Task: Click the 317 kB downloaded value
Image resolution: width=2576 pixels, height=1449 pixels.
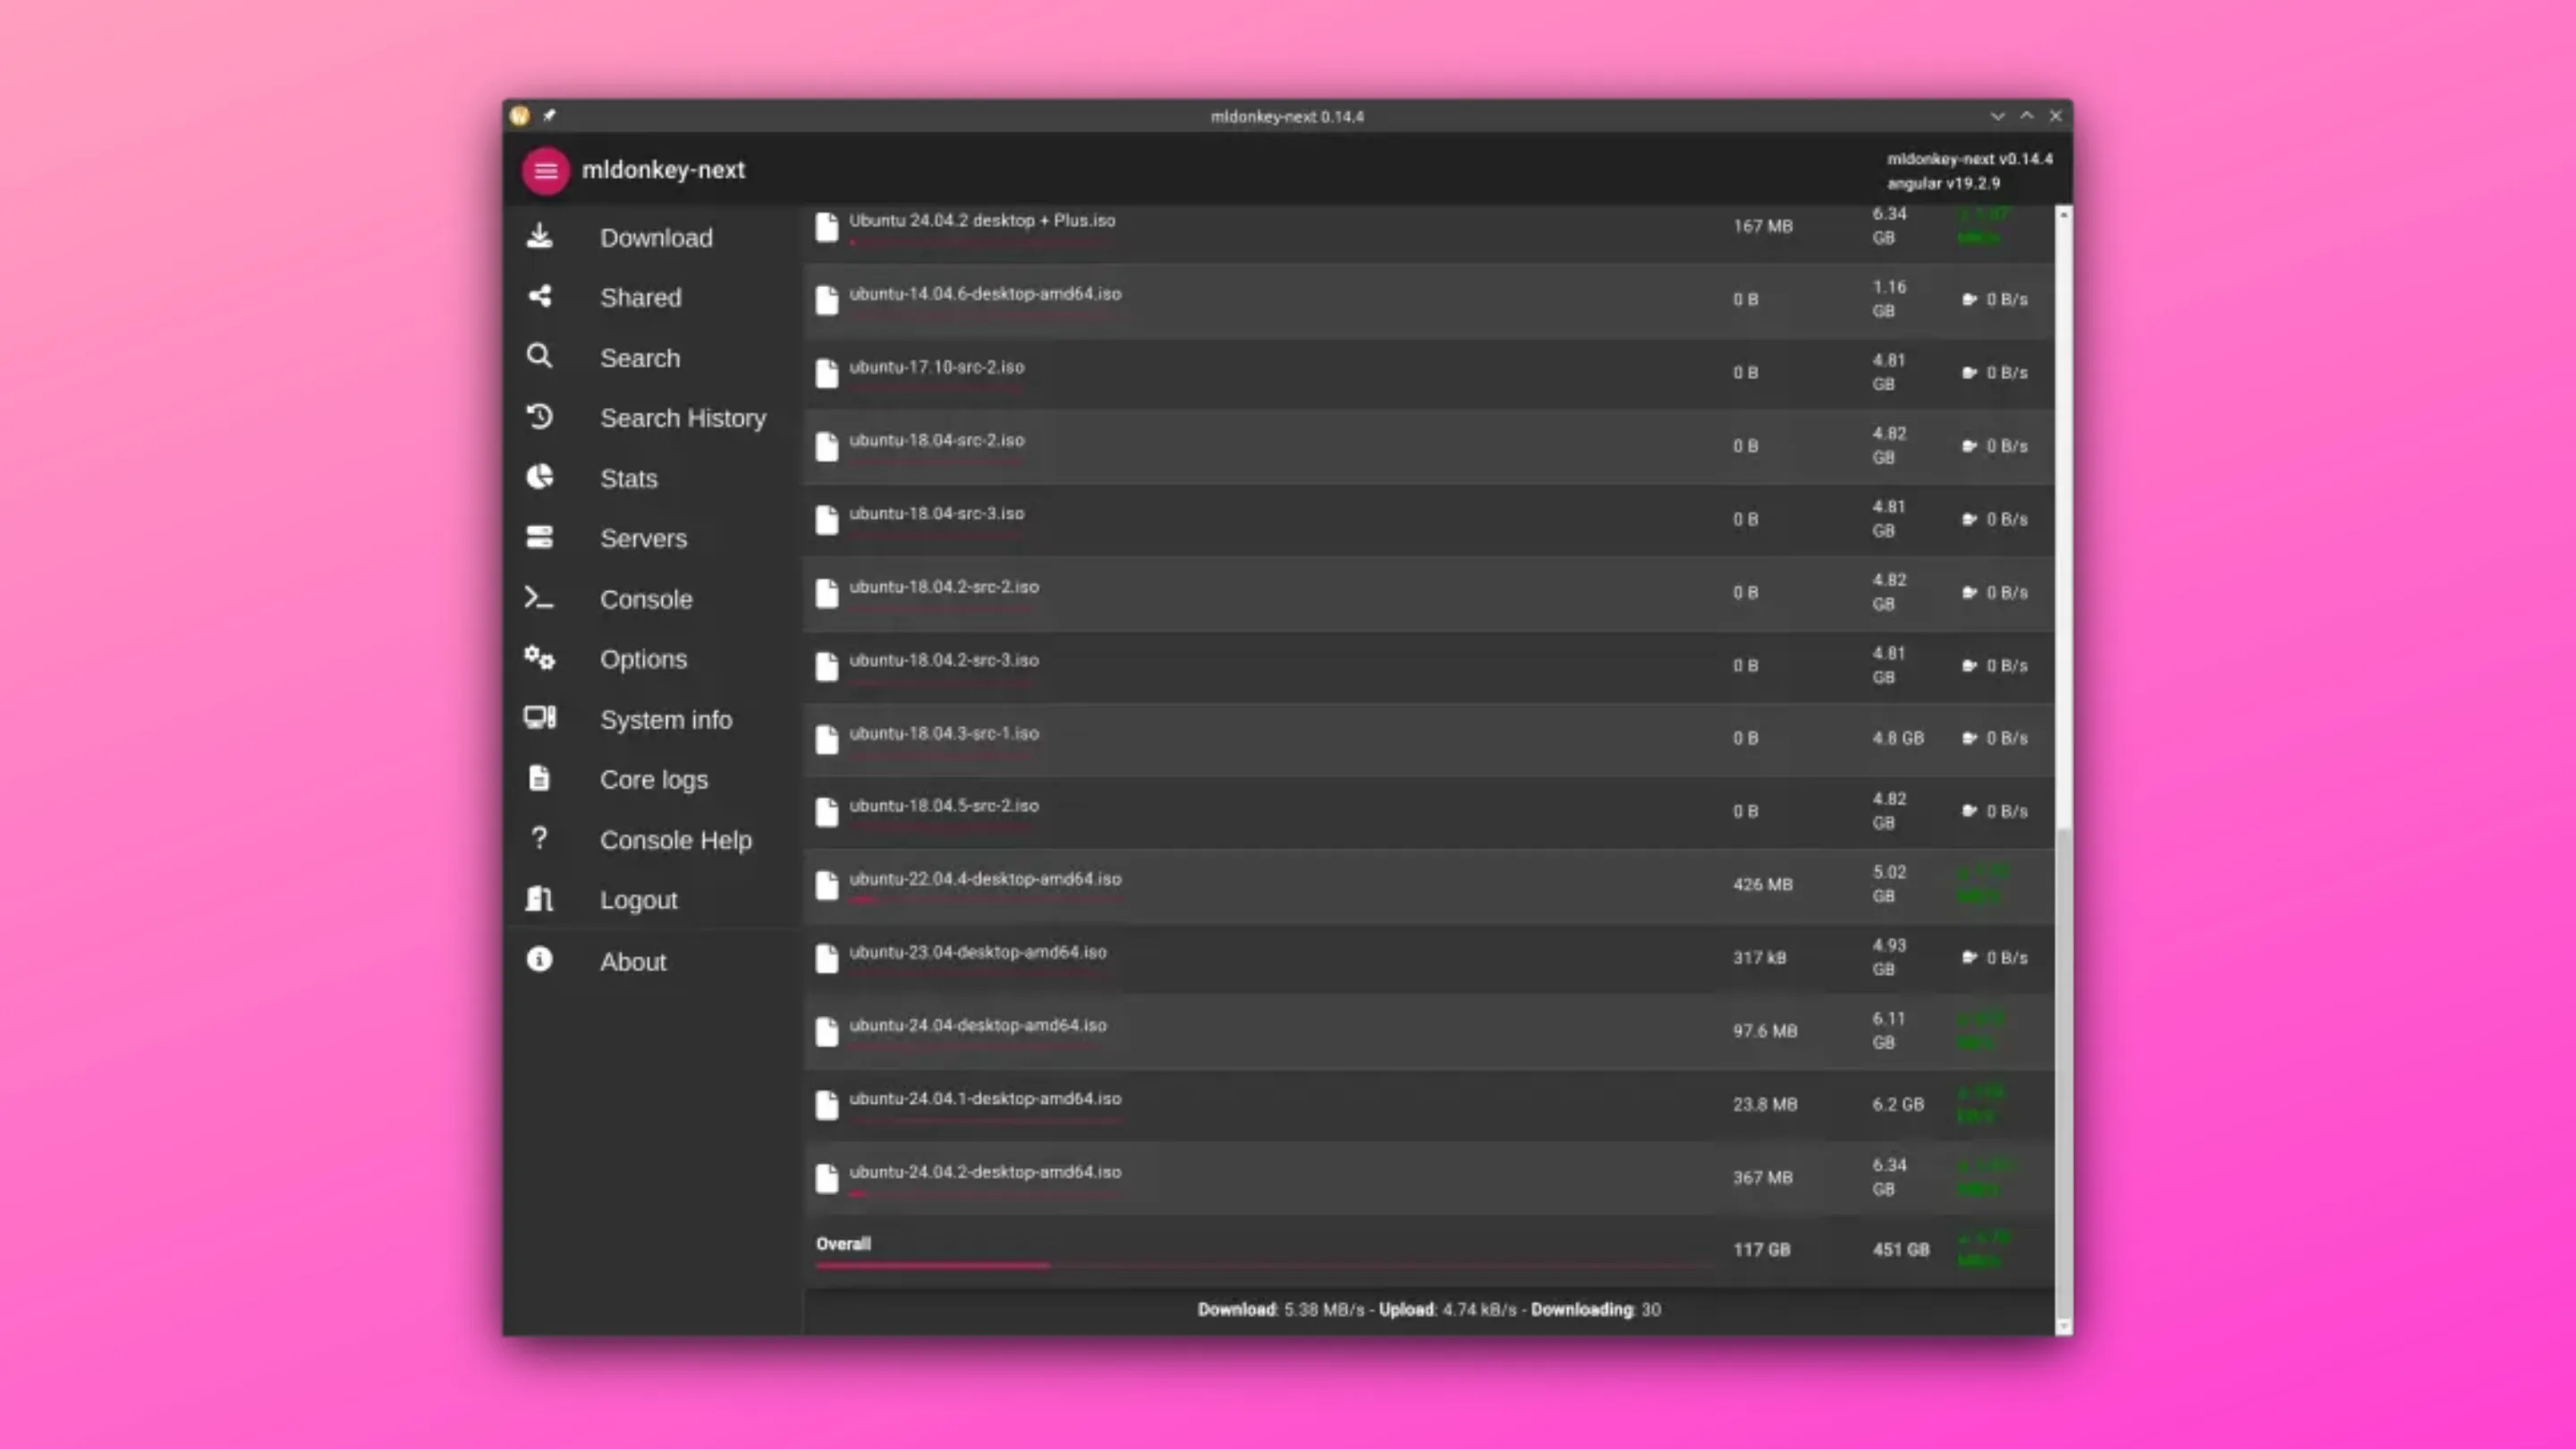Action: (1760, 958)
